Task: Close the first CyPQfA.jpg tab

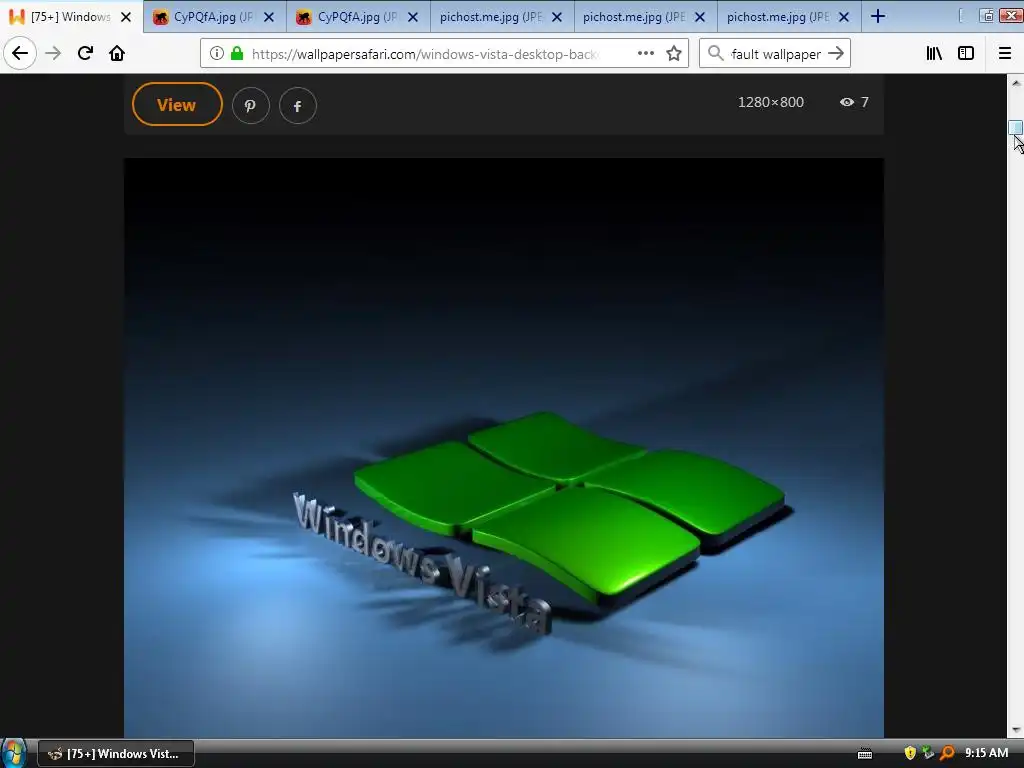Action: coord(268,17)
